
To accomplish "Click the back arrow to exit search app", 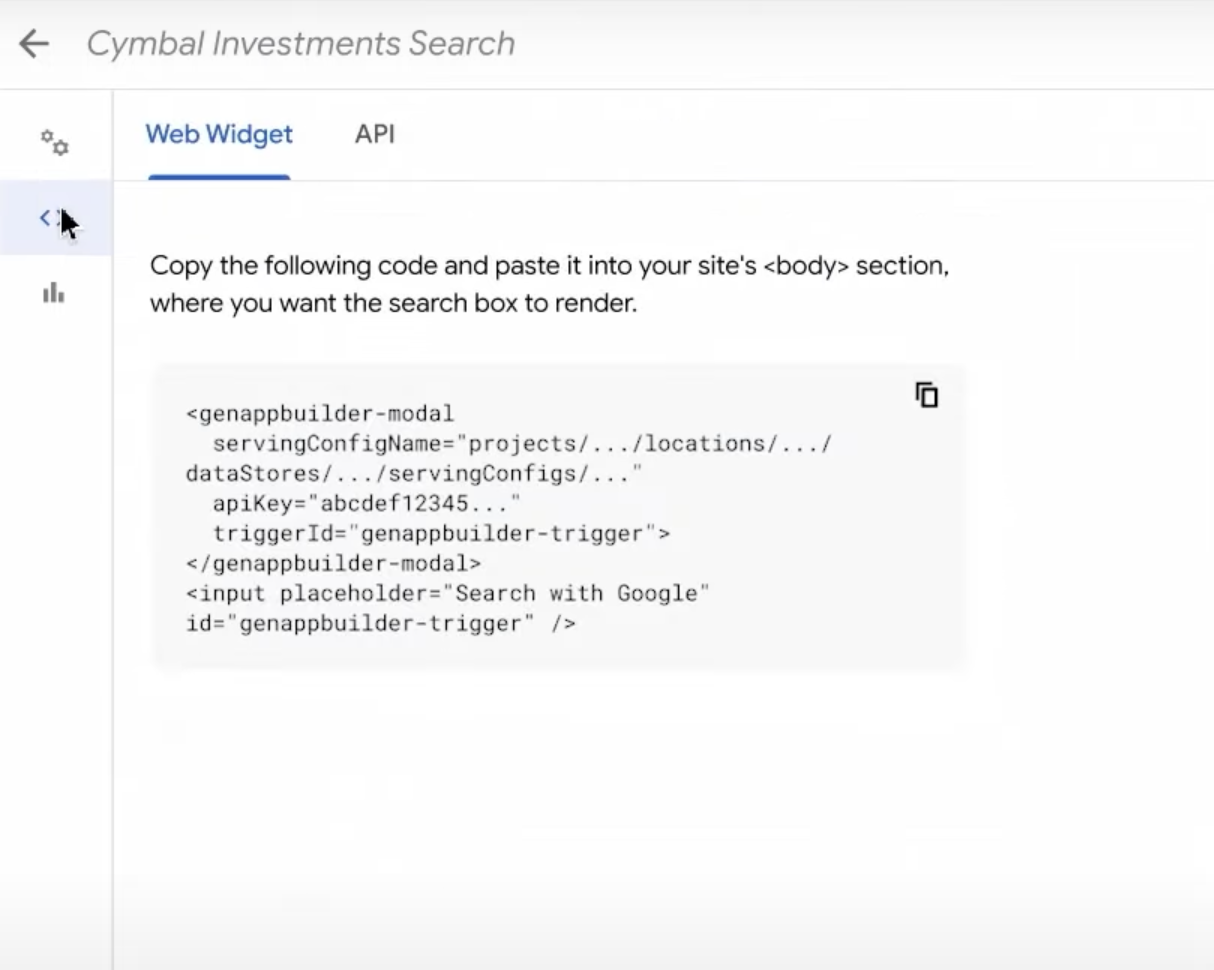I will coord(33,43).
